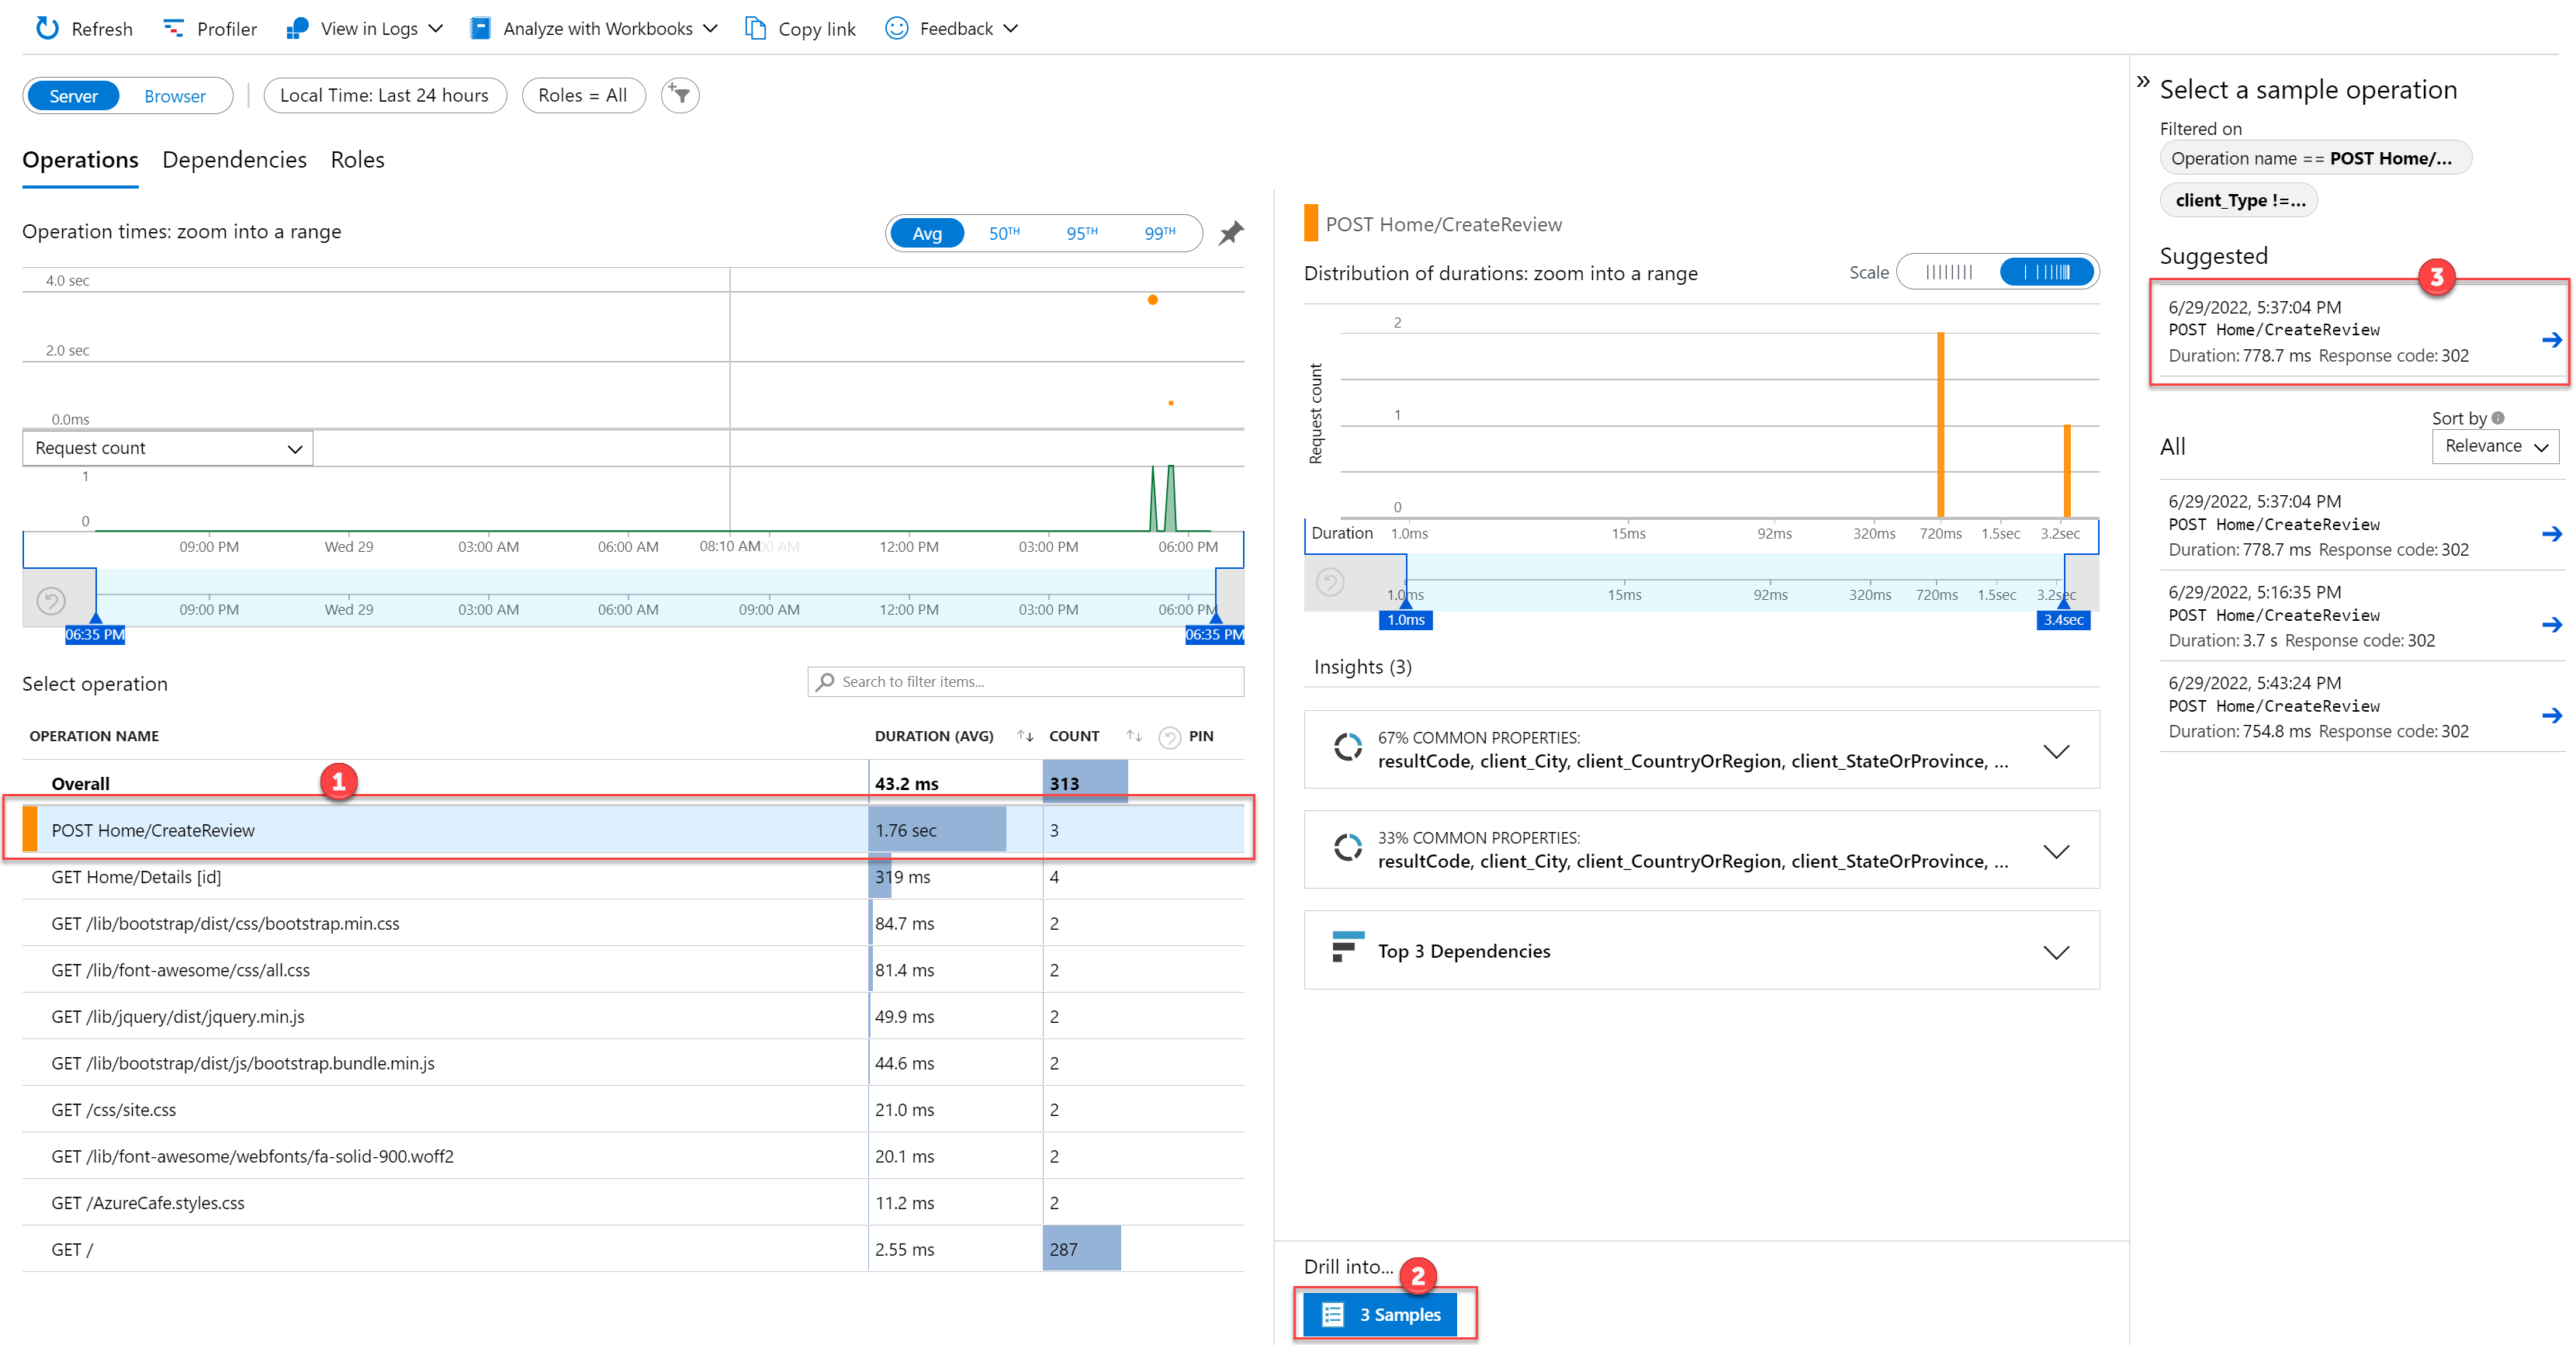Open Local Time: Last 24 hours filter
Image resolution: width=2576 pixels, height=1345 pixels.
[x=384, y=95]
